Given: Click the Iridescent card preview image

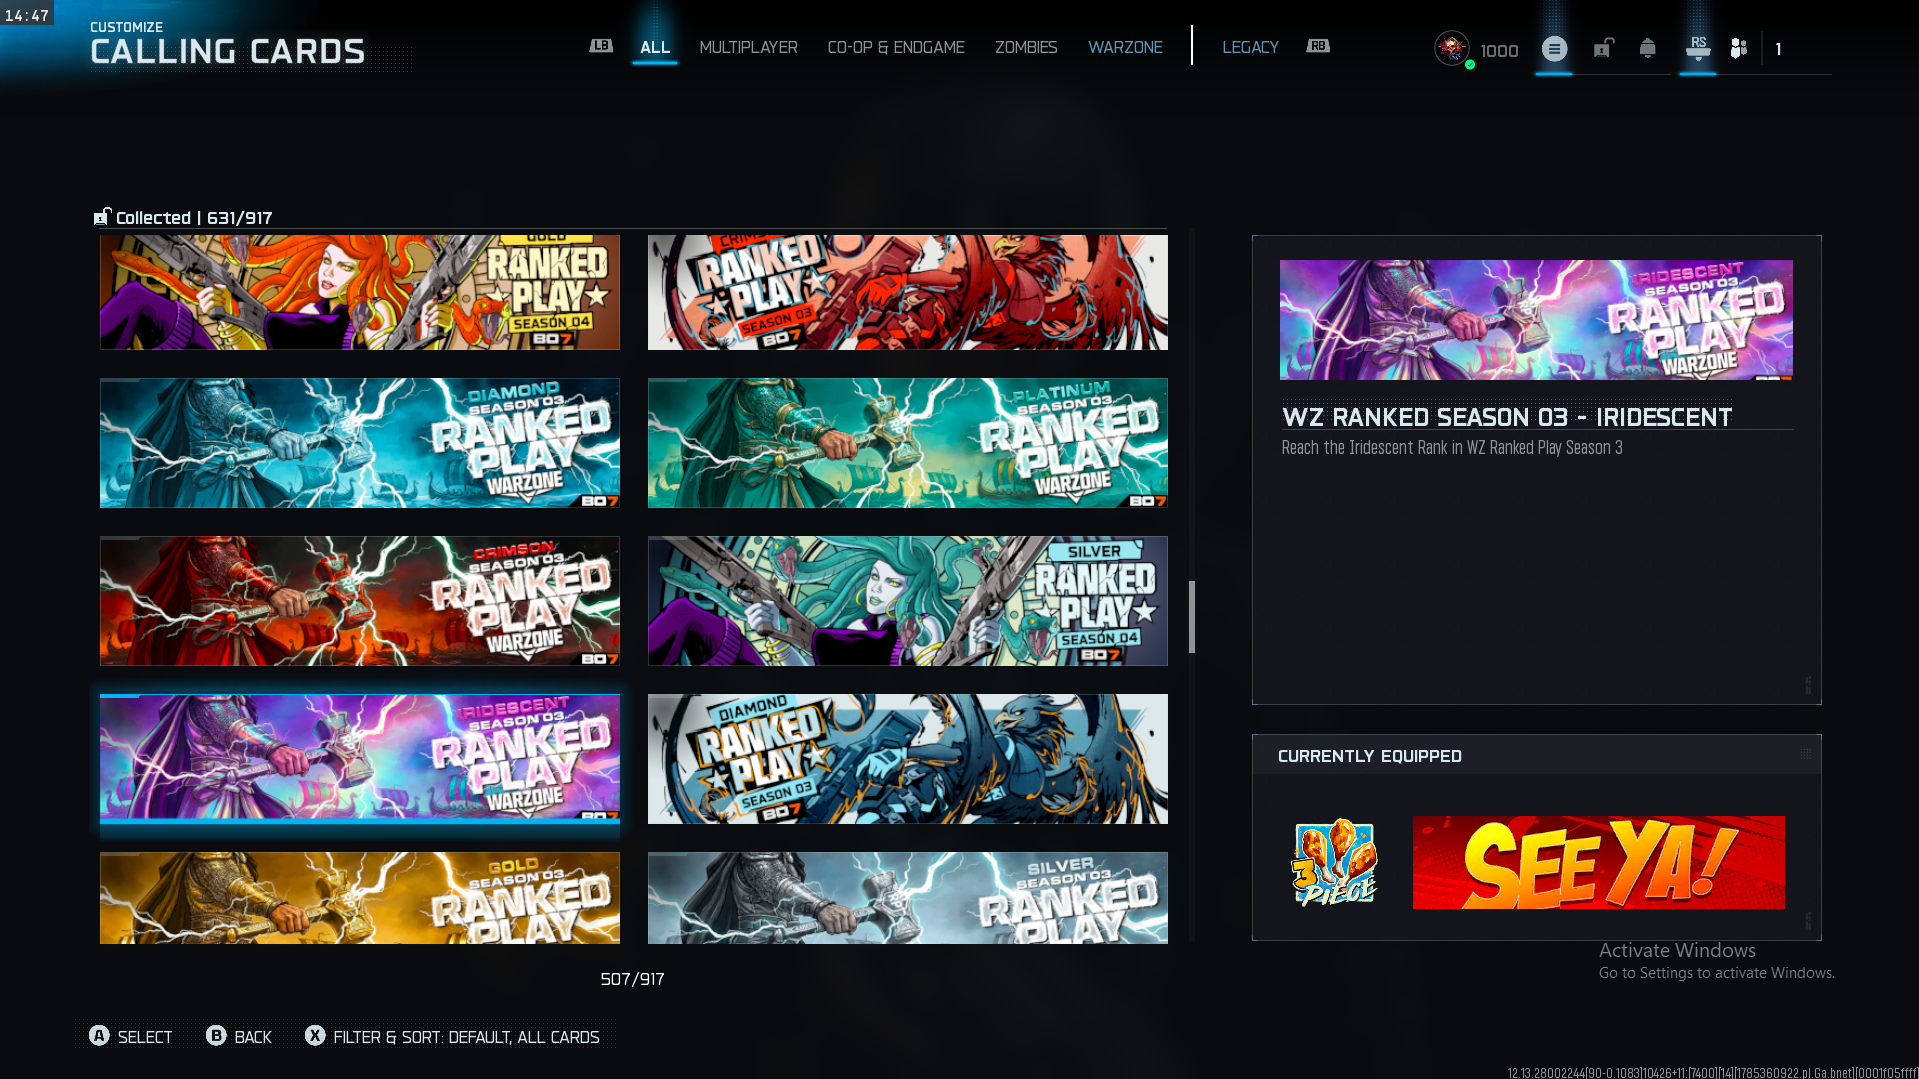Looking at the screenshot, I should coord(1536,320).
